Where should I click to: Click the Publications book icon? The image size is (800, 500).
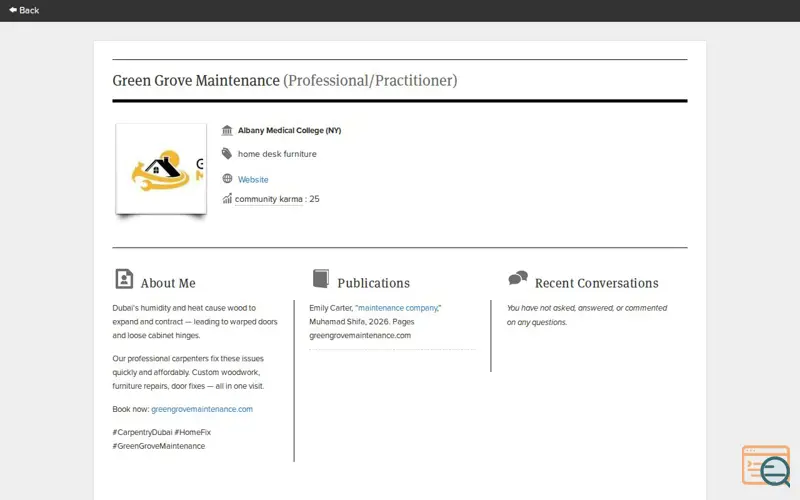point(321,279)
